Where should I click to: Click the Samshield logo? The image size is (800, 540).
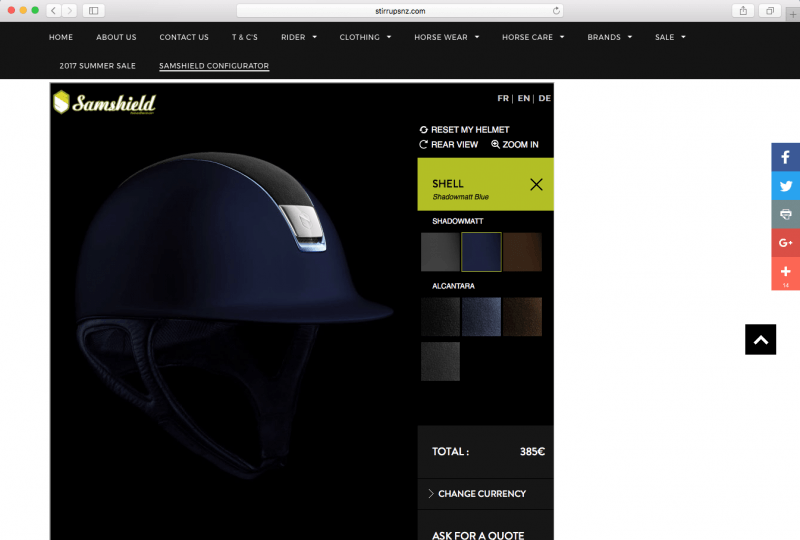click(105, 103)
